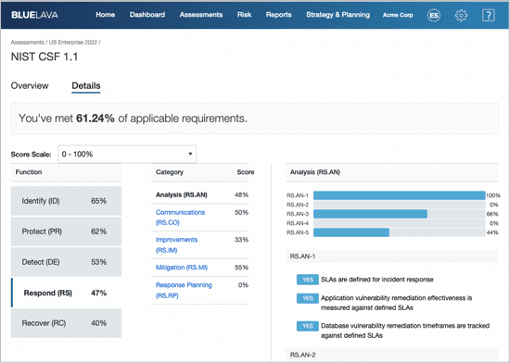The width and height of the screenshot is (510, 363).
Task: Click the RS.AN-1 section header
Action: coord(392,256)
